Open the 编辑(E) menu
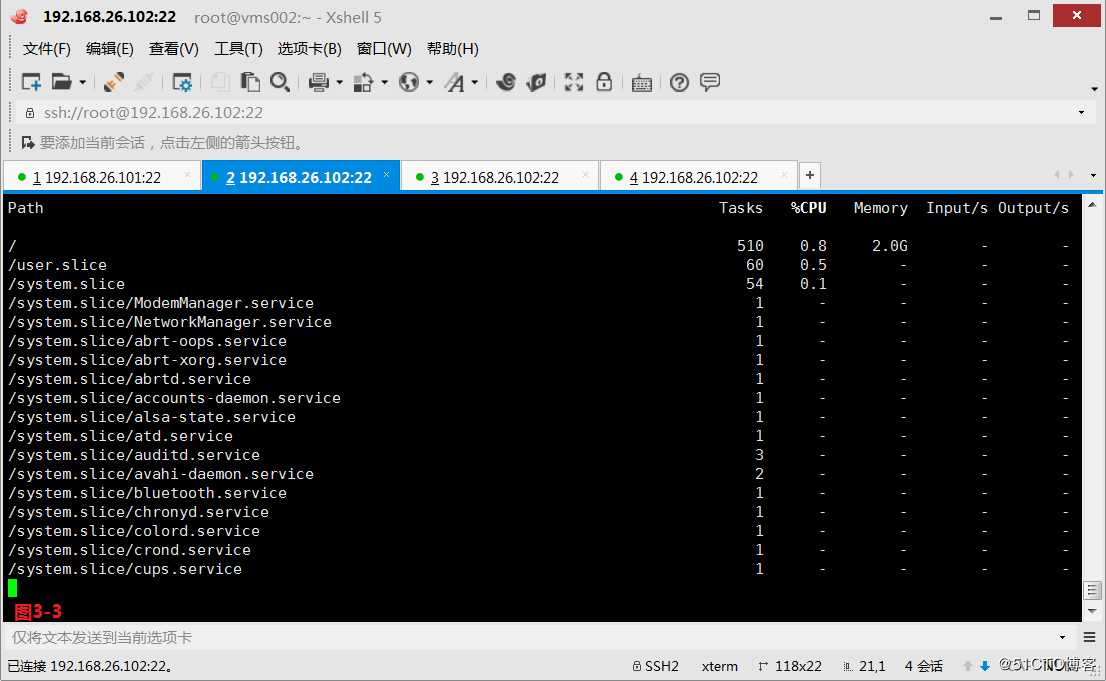This screenshot has width=1106, height=681. tap(109, 49)
